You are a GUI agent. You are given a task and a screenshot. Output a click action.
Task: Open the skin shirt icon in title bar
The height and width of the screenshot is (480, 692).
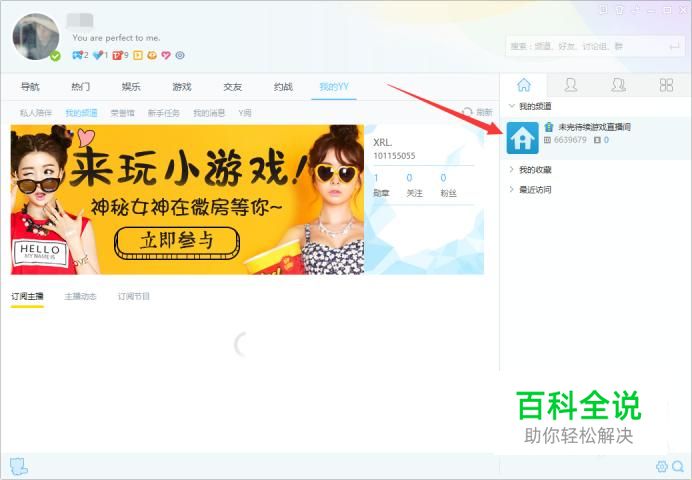tap(620, 9)
